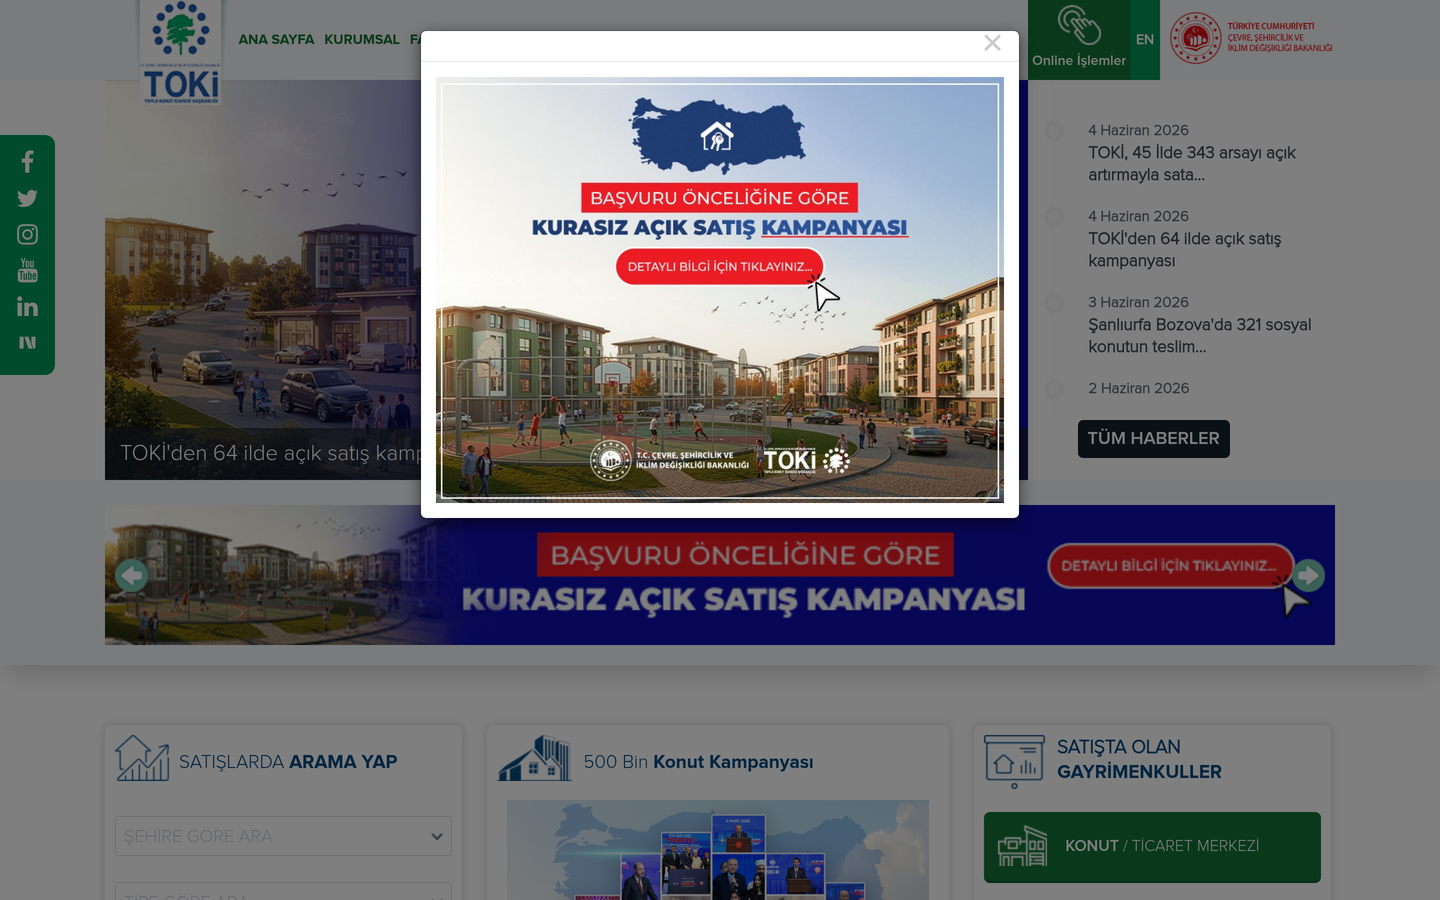This screenshot has width=1440, height=900.
Task: Open Şanlıurfa Bozova 321 sosyal konut news
Action: click(x=1199, y=336)
